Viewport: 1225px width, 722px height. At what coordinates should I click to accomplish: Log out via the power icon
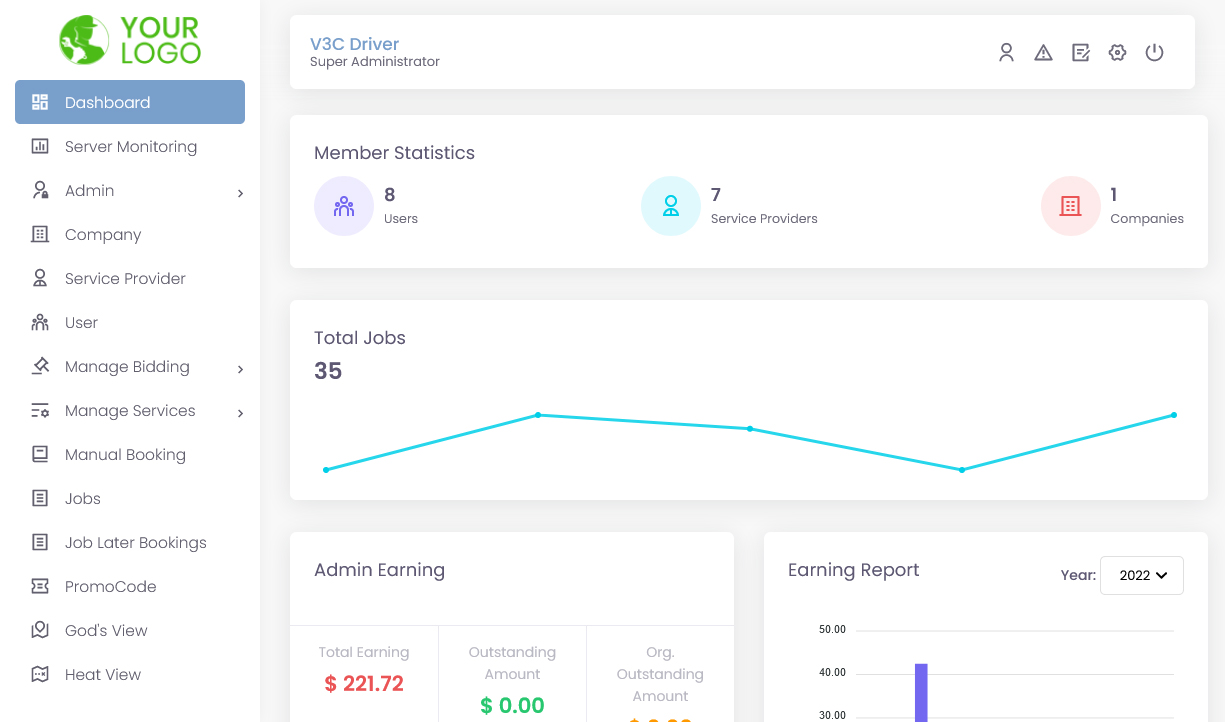pyautogui.click(x=1154, y=52)
